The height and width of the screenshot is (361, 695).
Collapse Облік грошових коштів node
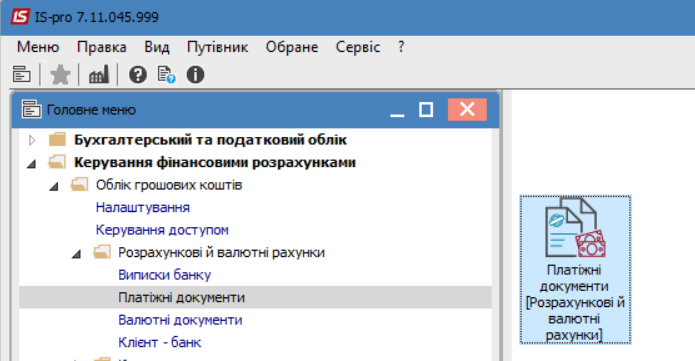point(54,187)
